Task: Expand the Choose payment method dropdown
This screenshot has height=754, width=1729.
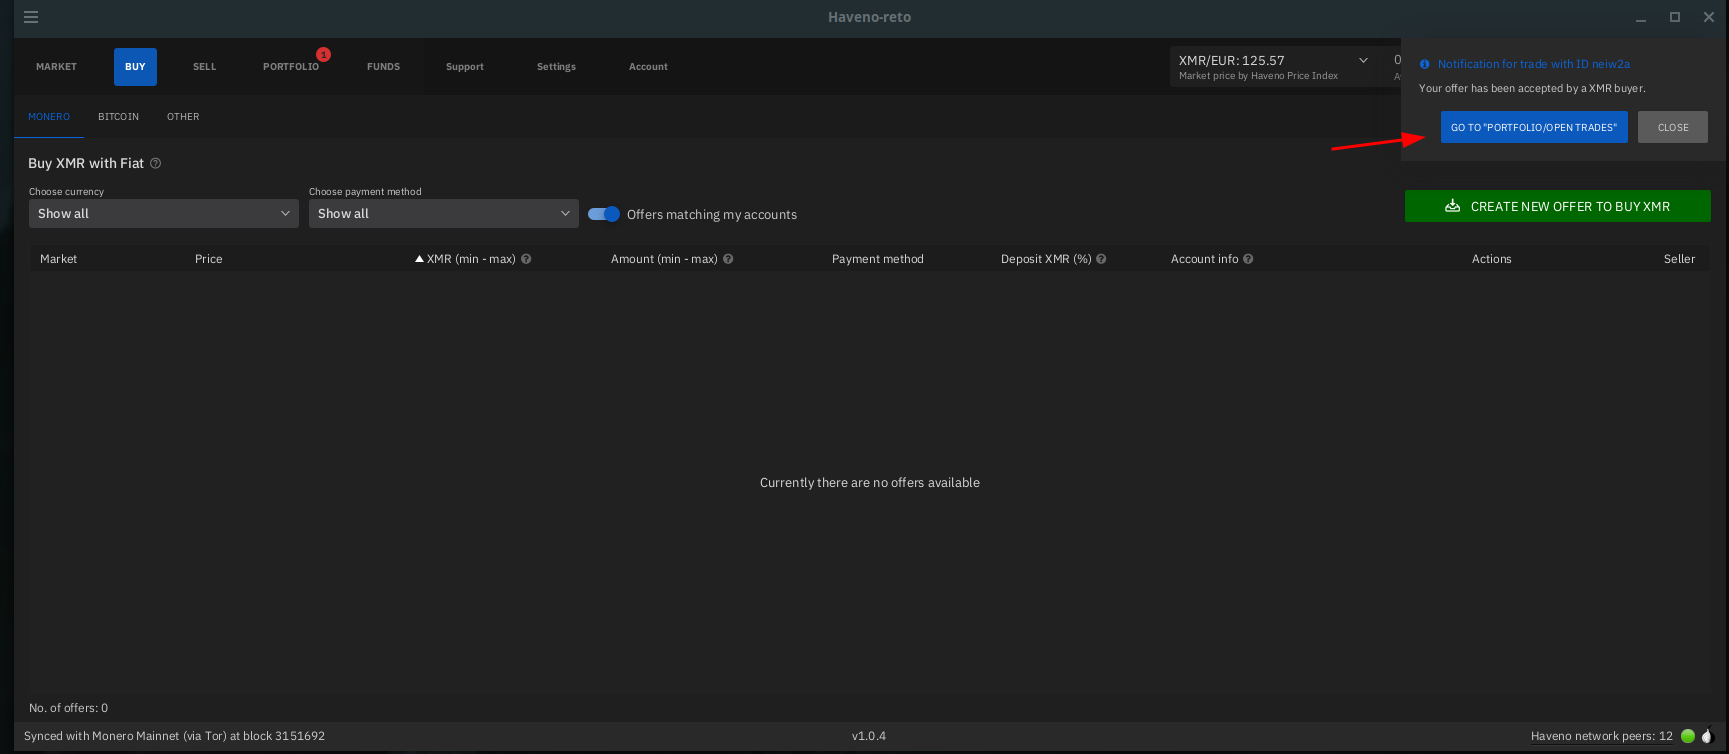Action: [x=444, y=213]
